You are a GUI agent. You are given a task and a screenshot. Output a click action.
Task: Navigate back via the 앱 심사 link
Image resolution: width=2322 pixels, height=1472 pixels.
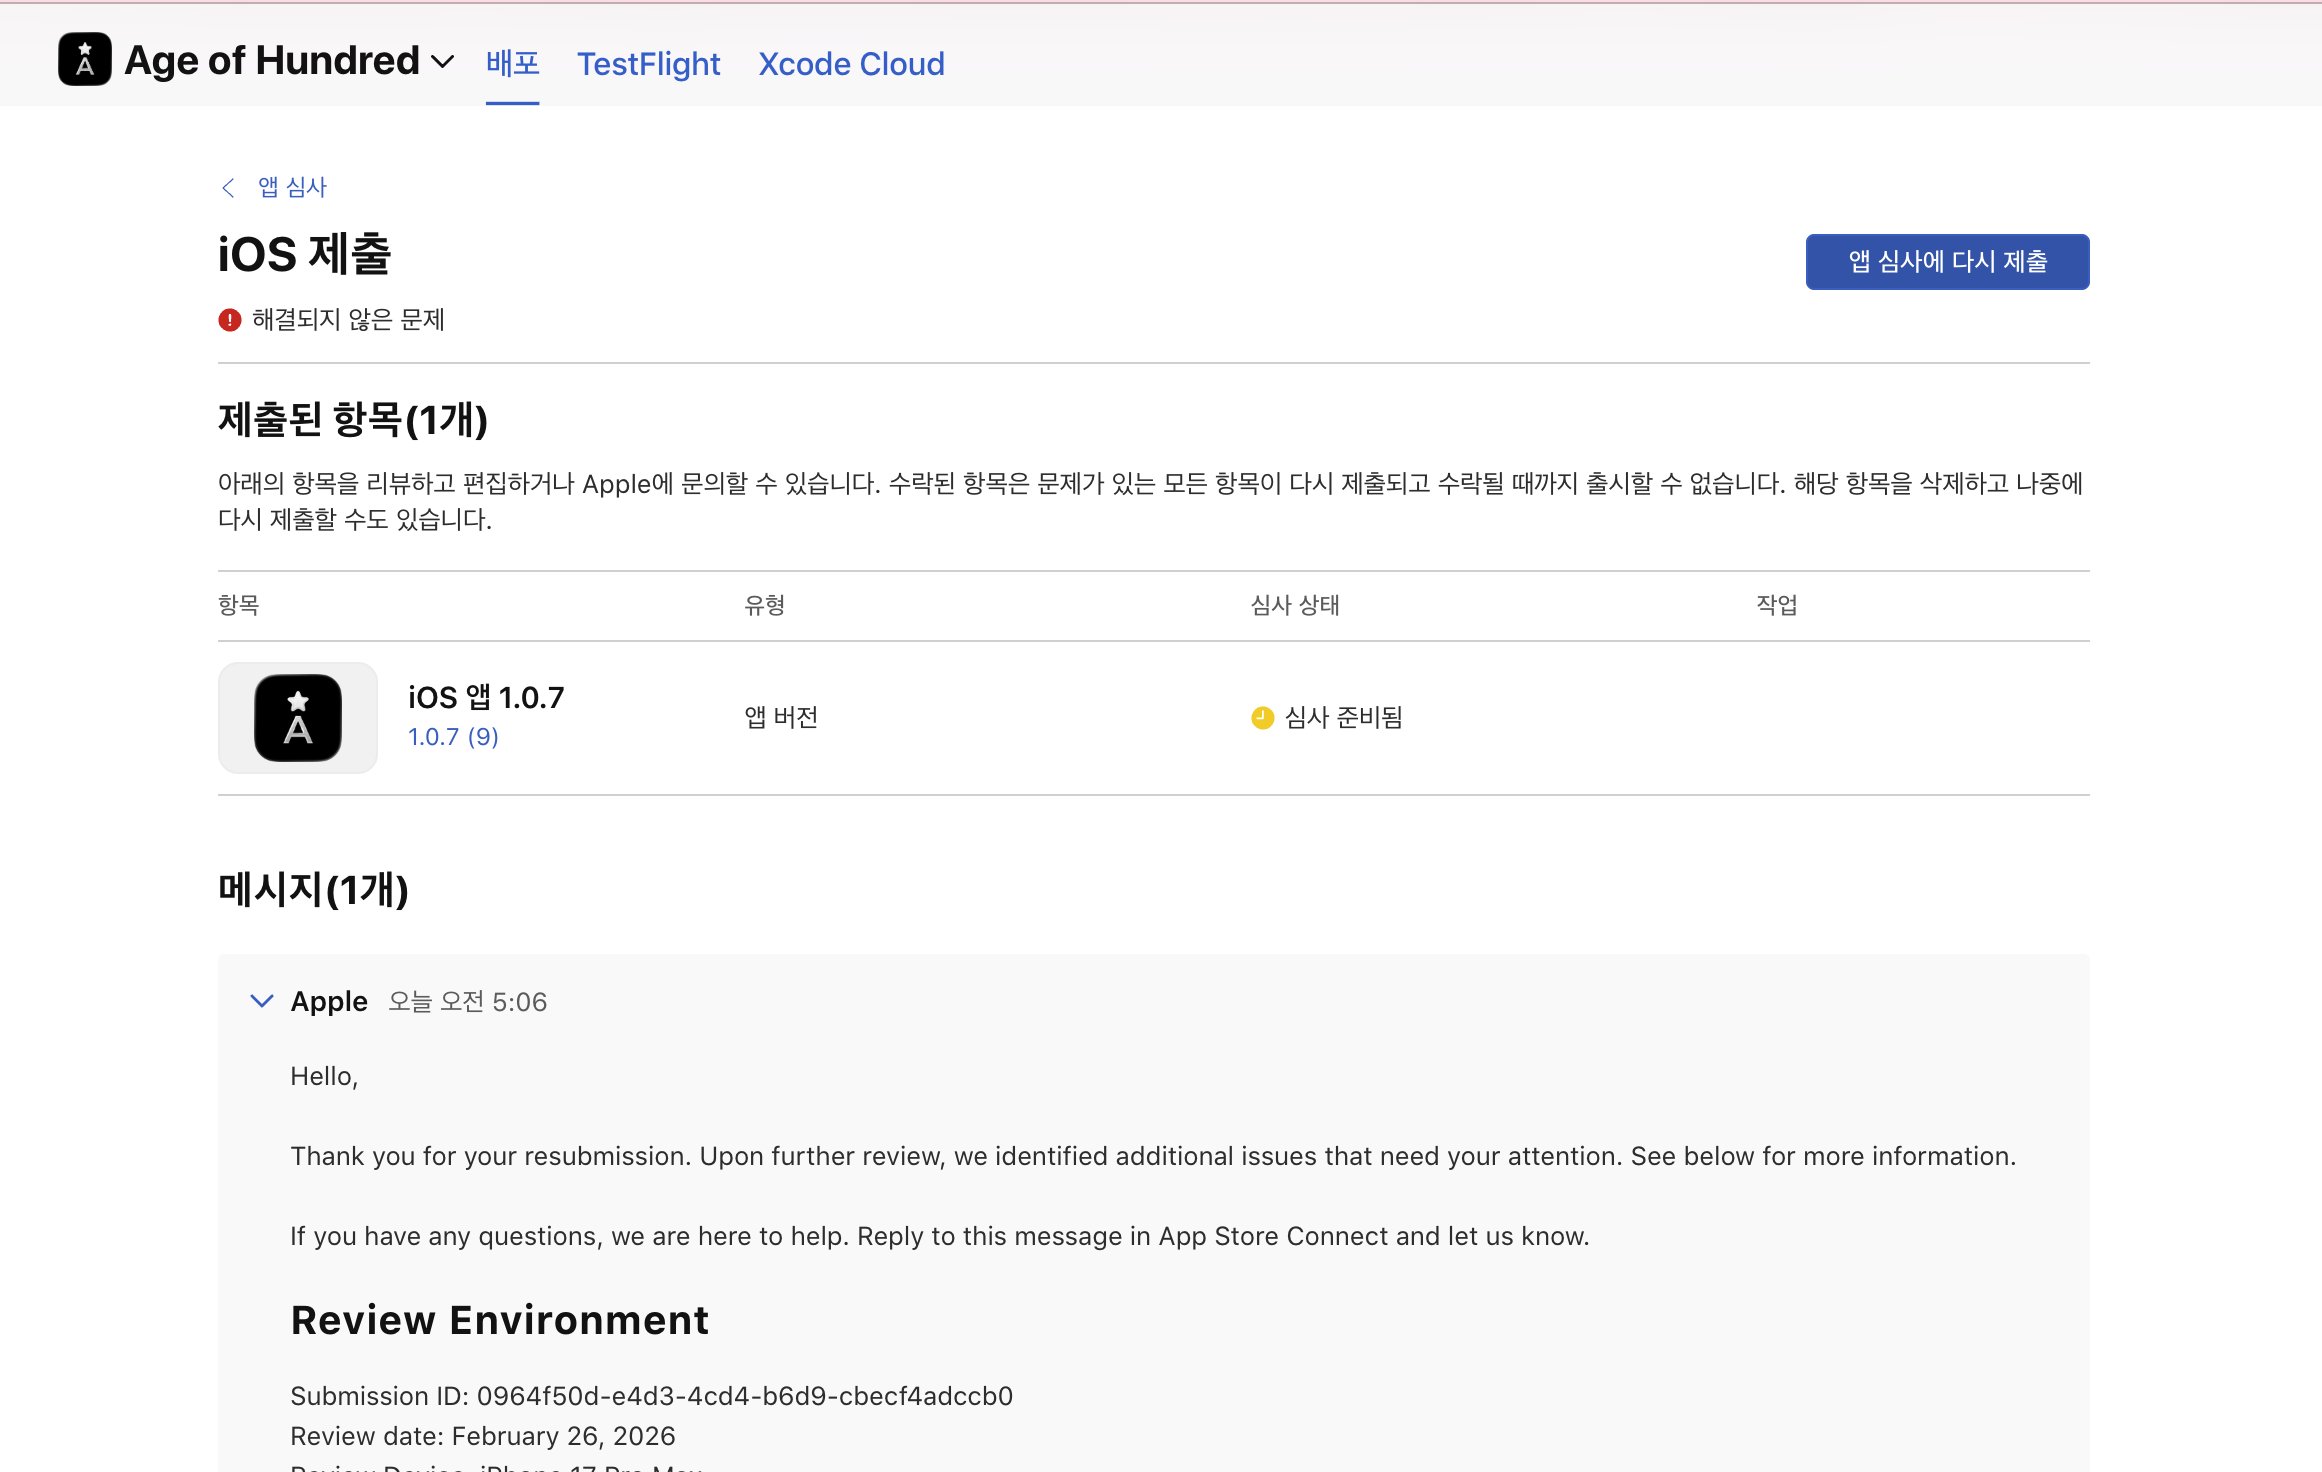292,188
